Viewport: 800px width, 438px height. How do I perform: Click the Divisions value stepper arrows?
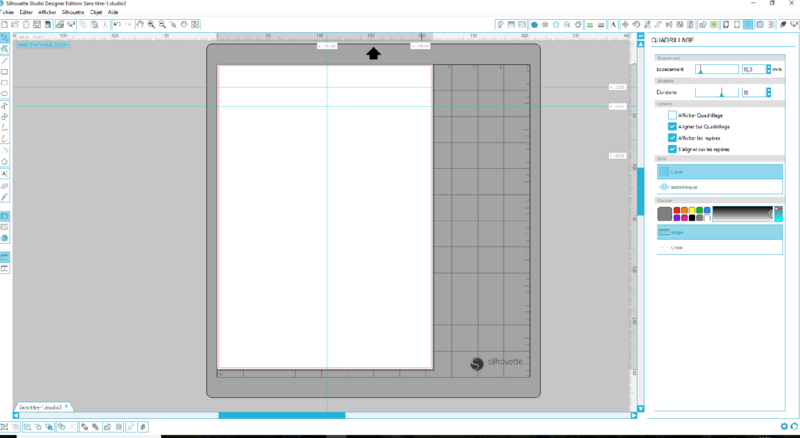click(x=769, y=92)
